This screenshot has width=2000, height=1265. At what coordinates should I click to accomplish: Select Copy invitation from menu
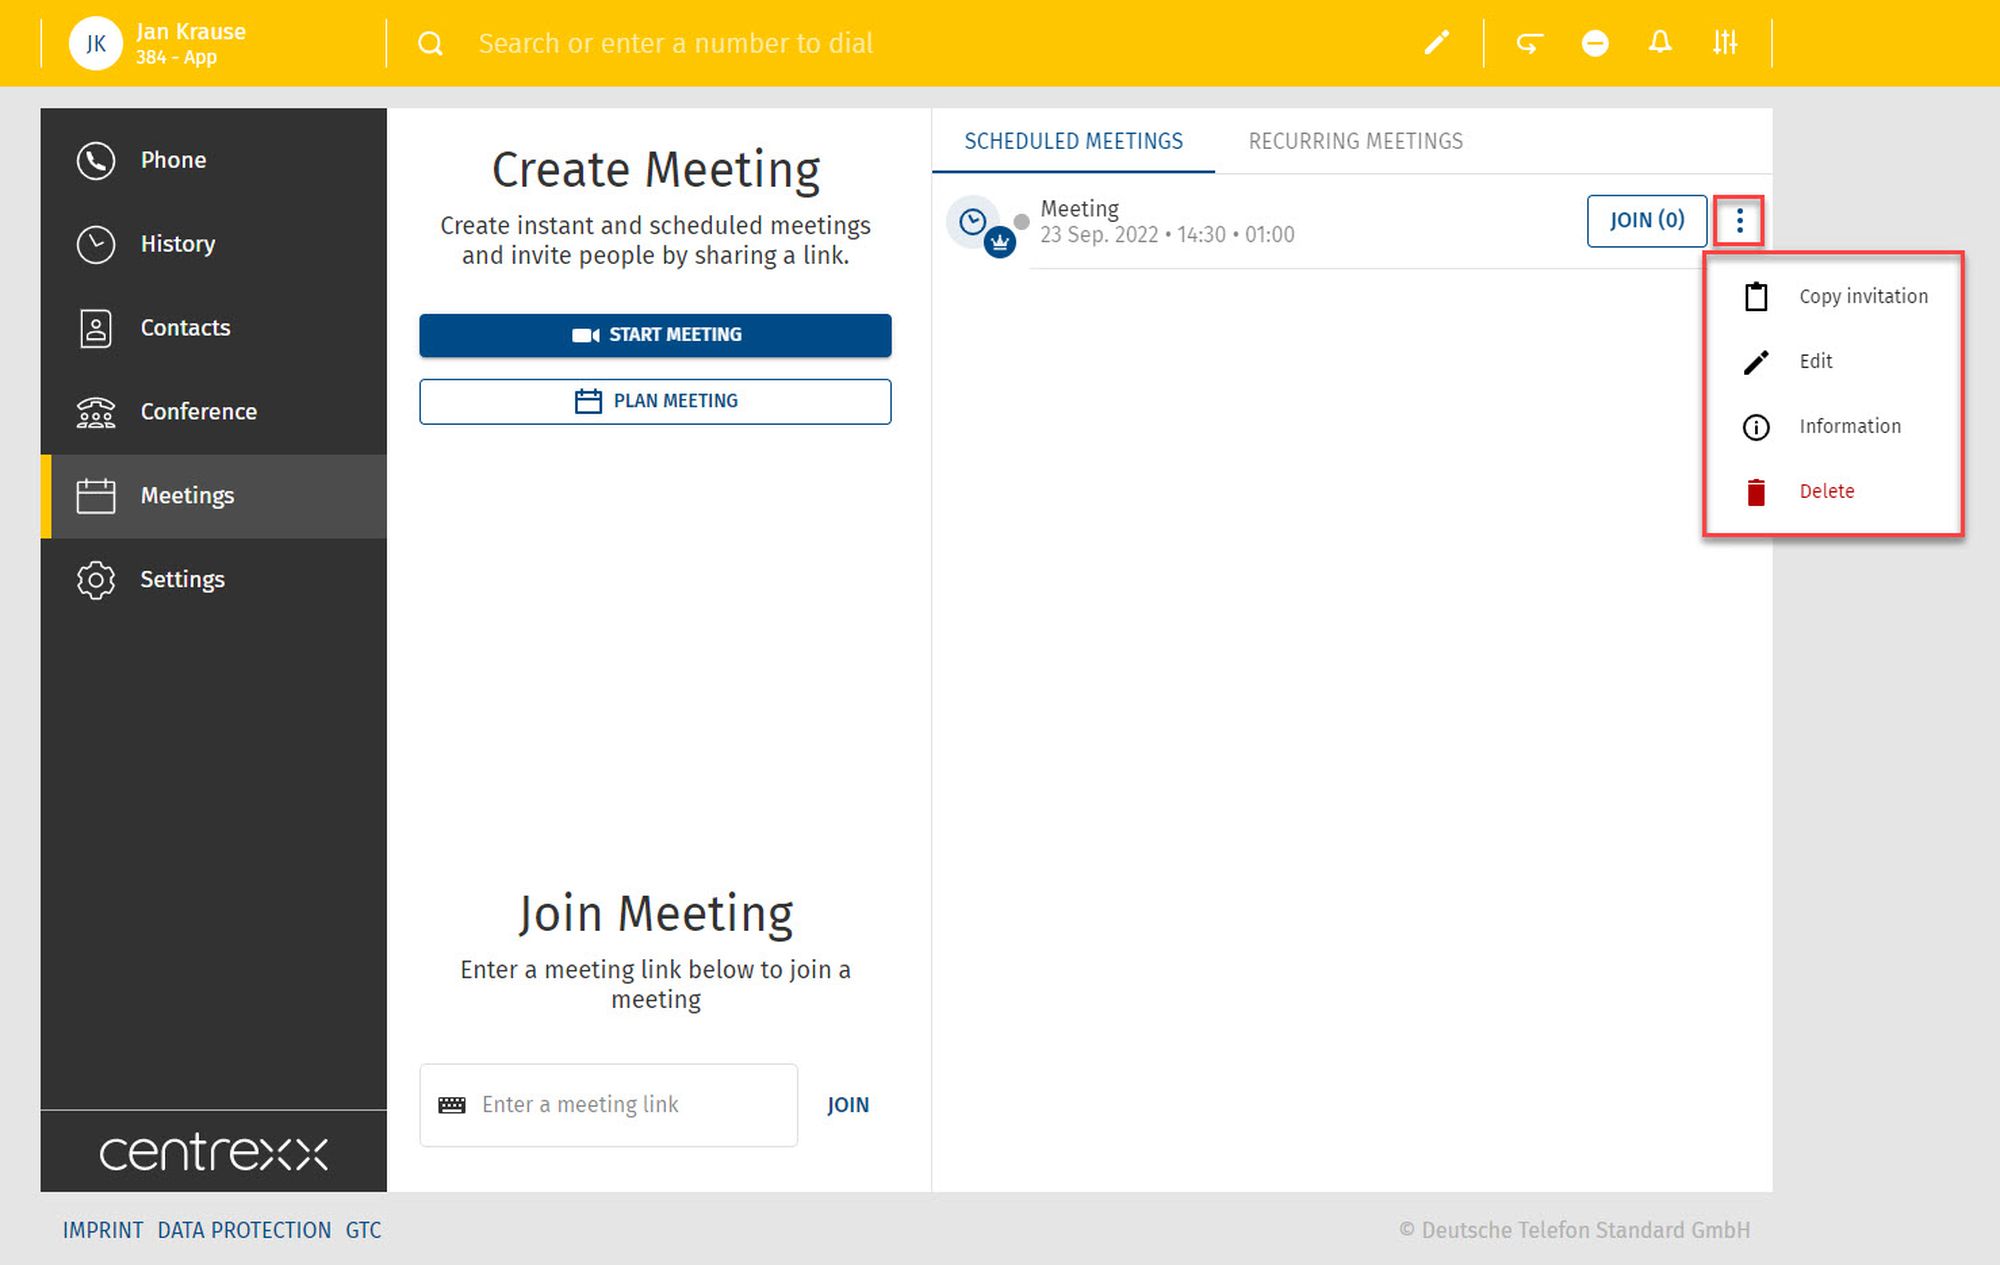coord(1862,296)
